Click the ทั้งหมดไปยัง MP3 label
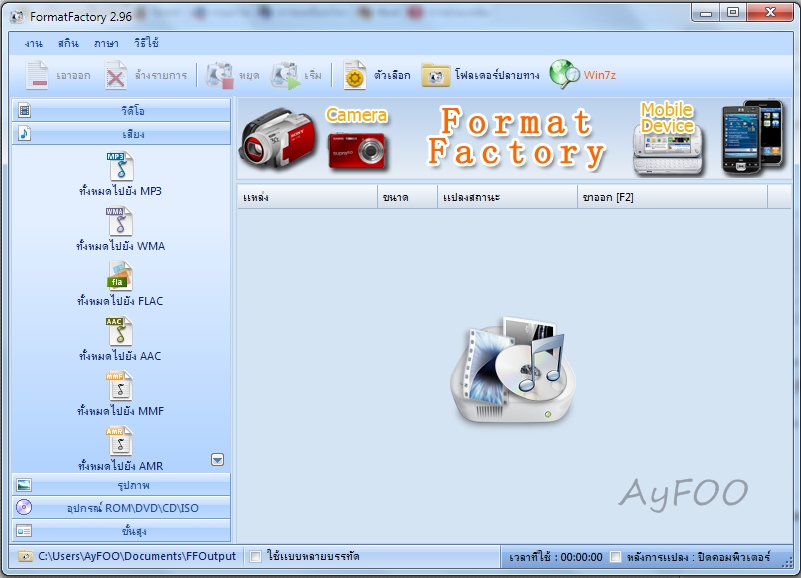 click(x=121, y=191)
